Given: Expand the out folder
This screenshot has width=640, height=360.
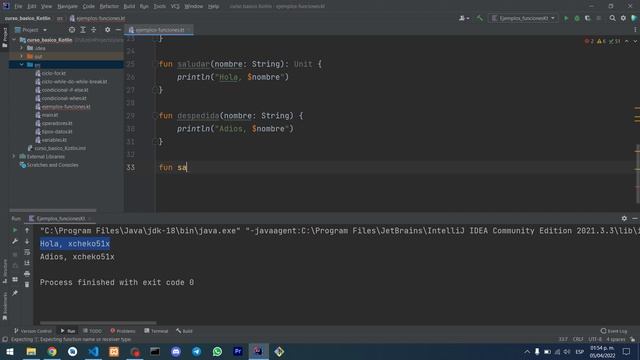Looking at the screenshot, I should pyautogui.click(x=22, y=56).
